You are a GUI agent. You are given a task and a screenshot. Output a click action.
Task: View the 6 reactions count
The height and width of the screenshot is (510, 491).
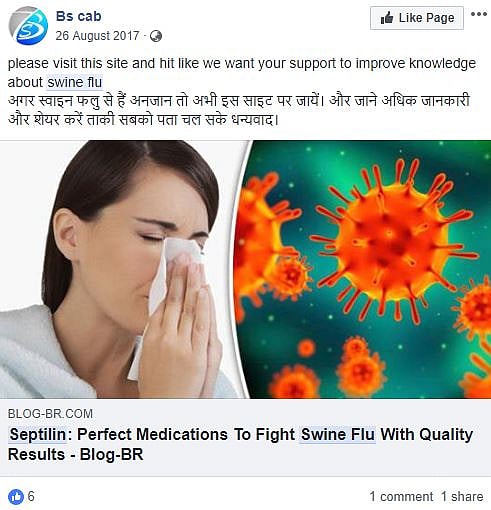tap(31, 496)
